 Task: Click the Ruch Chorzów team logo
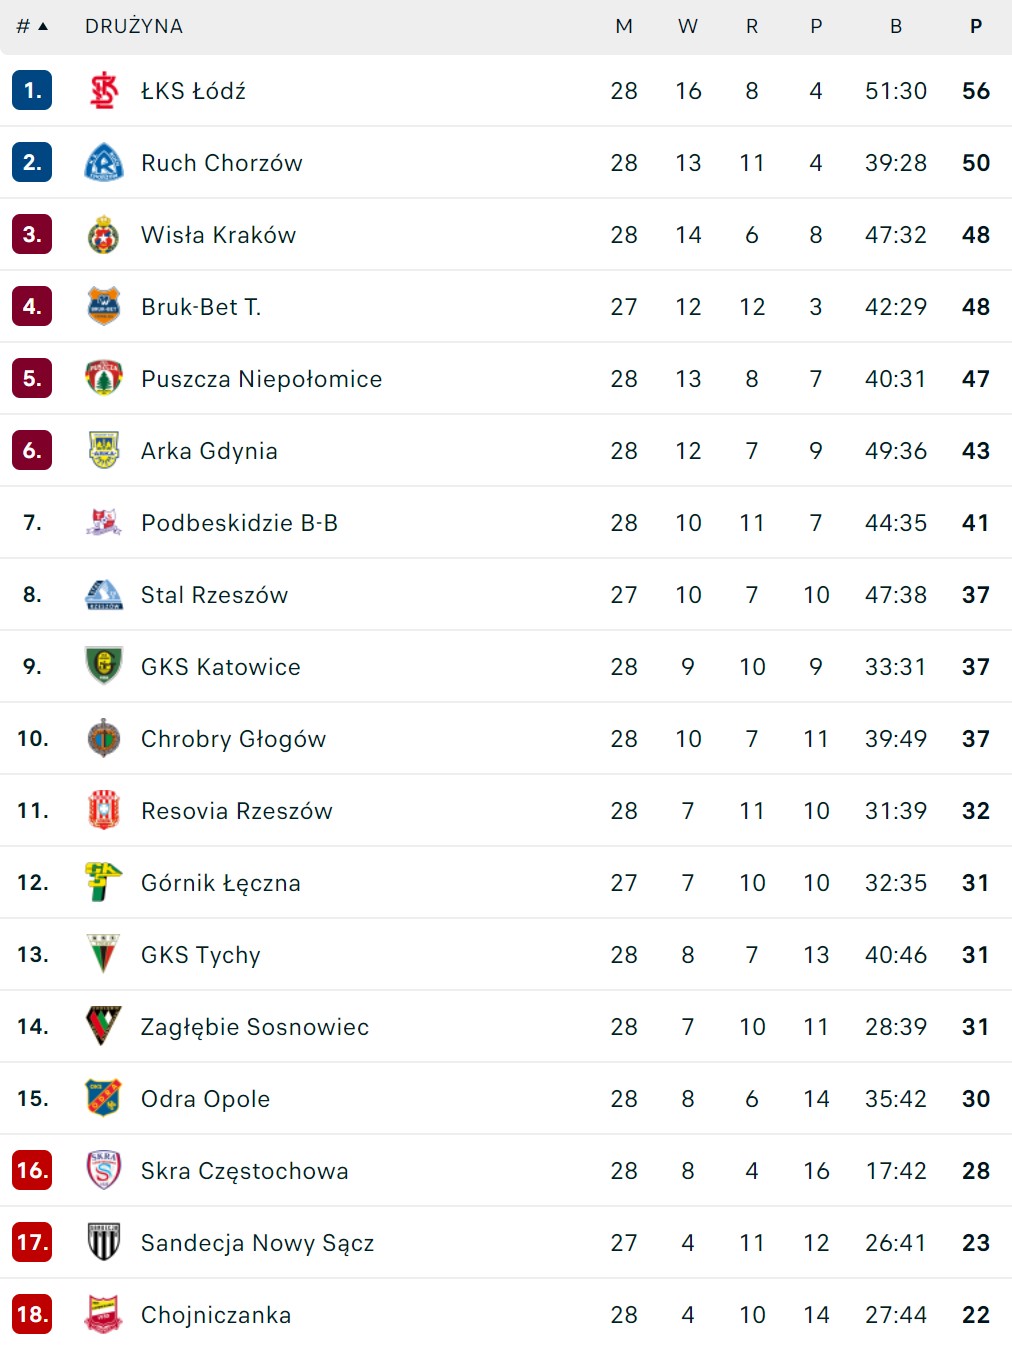(x=104, y=163)
